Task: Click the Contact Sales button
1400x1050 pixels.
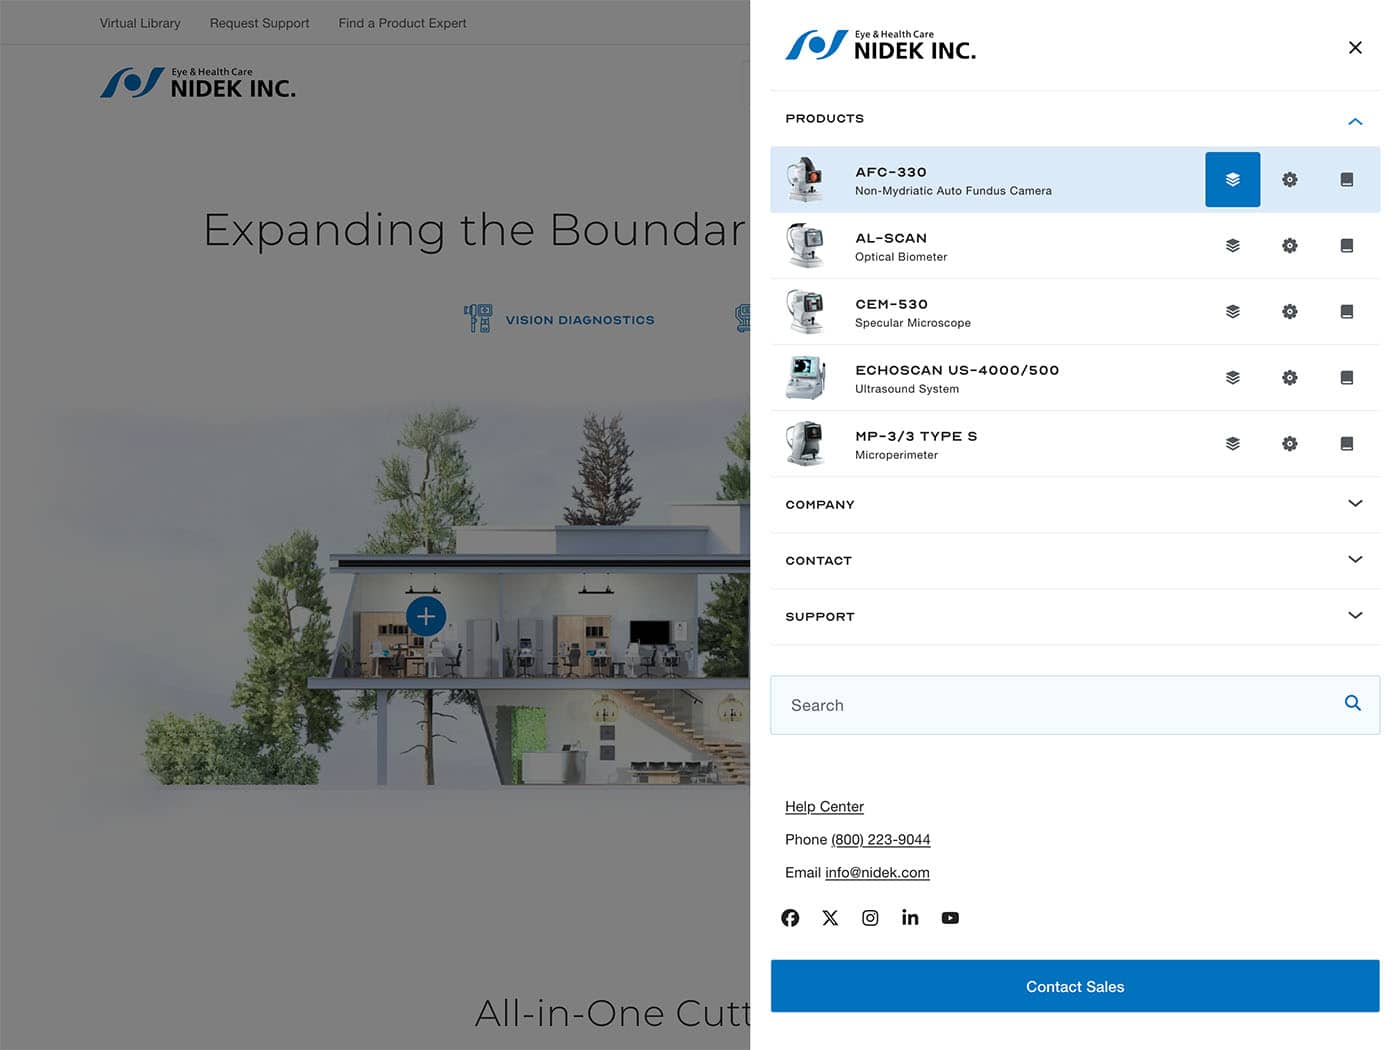Action: [x=1075, y=987]
